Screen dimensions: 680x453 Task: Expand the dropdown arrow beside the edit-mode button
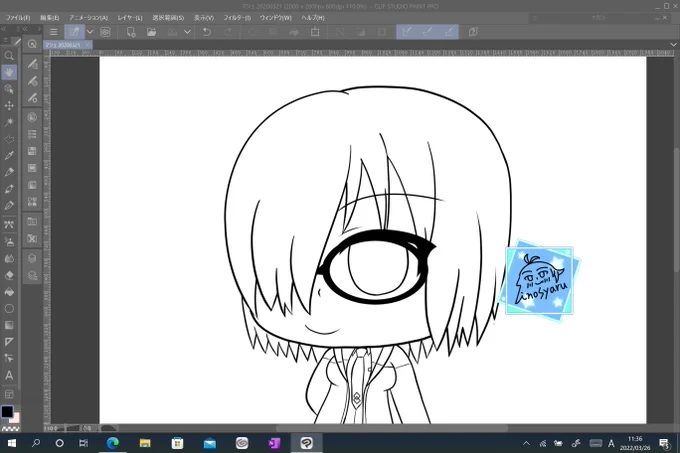[90, 32]
